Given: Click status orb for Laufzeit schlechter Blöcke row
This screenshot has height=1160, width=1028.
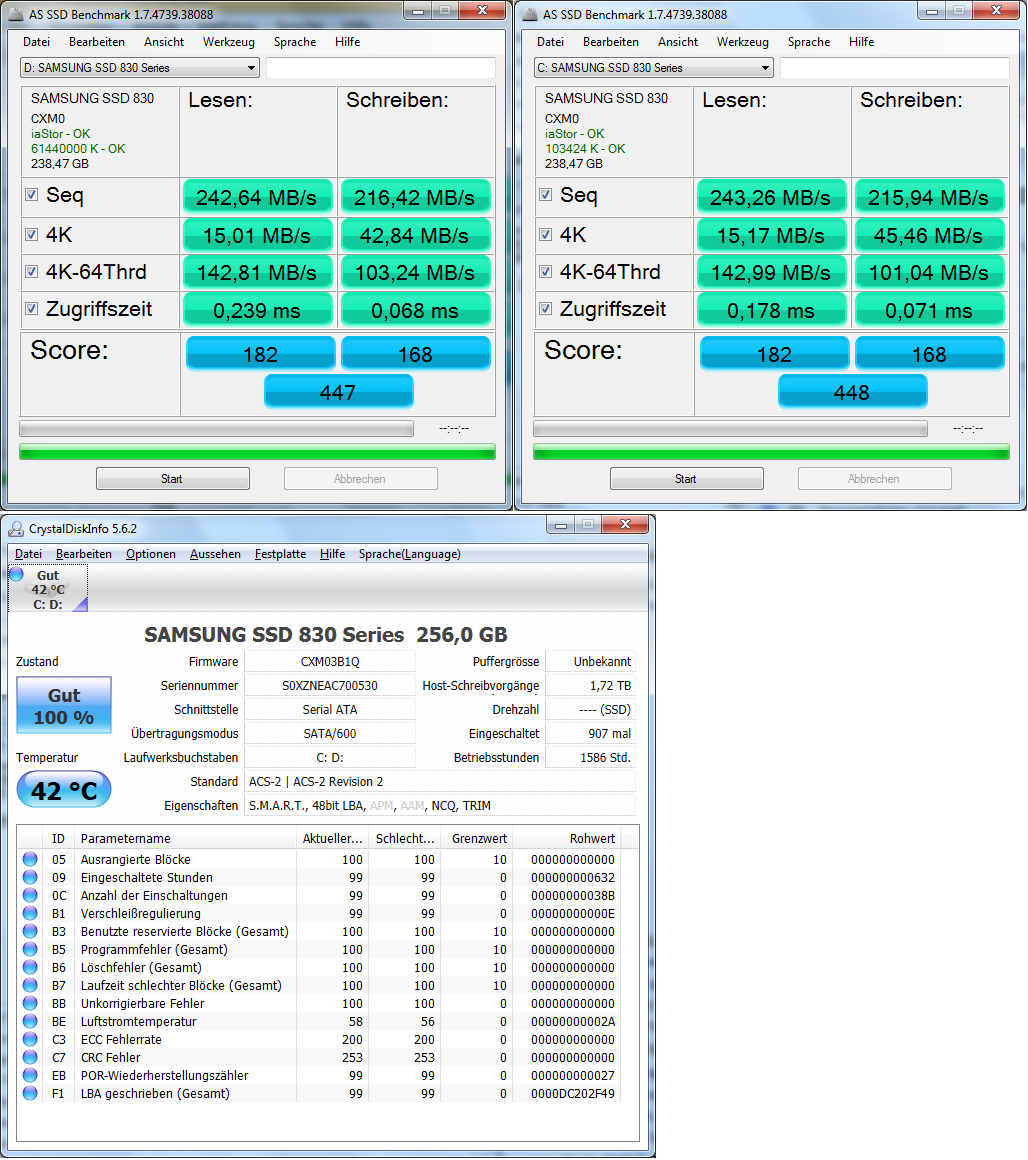Looking at the screenshot, I should [30, 985].
